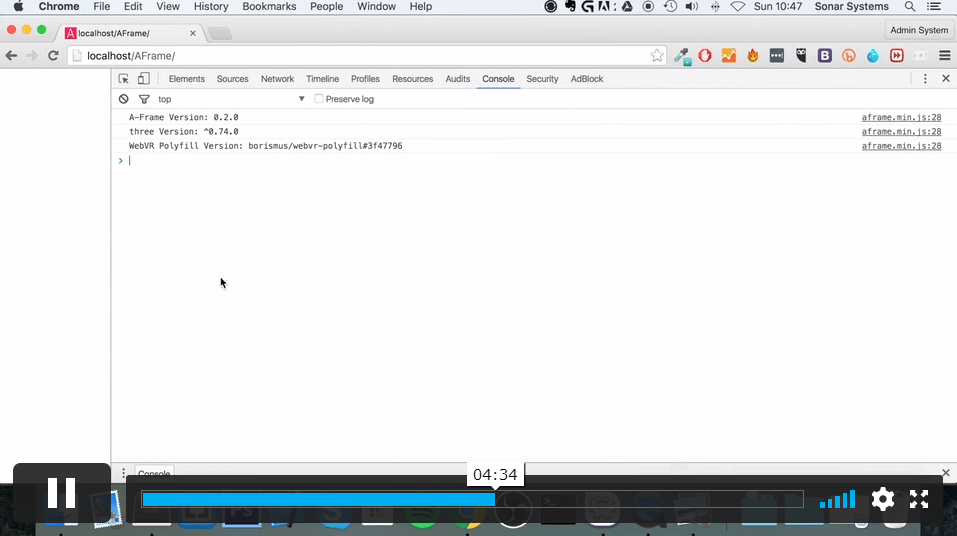Click the WebVR Polyfill Version log line
This screenshot has height=536, width=957.
tap(265, 146)
